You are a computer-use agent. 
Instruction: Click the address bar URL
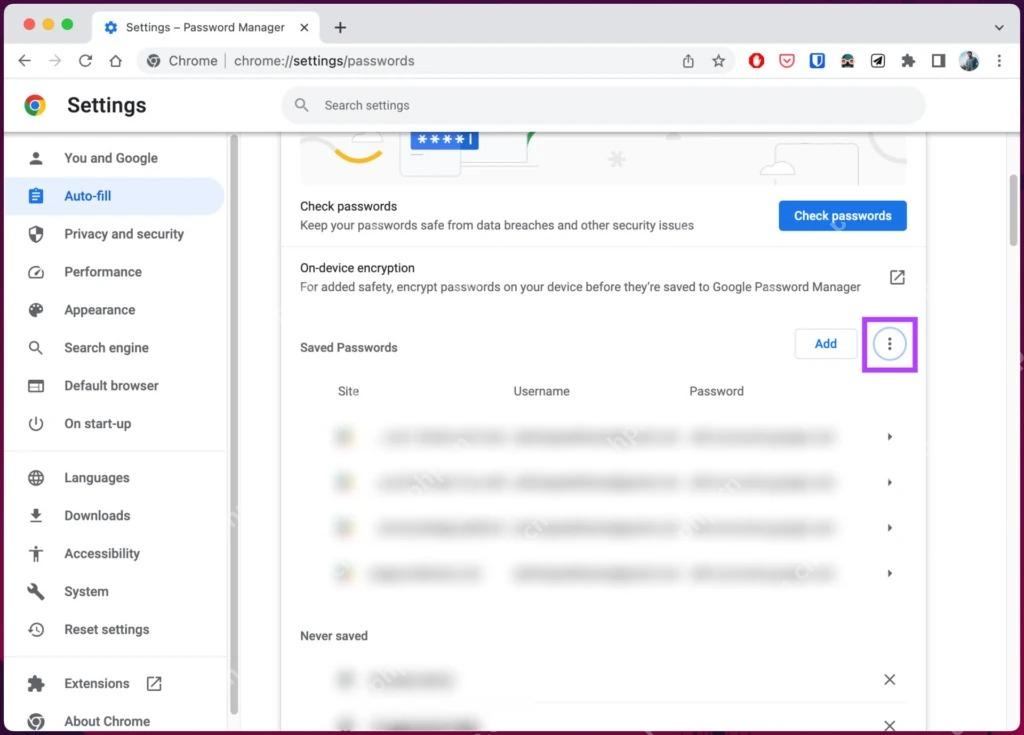pyautogui.click(x=324, y=61)
